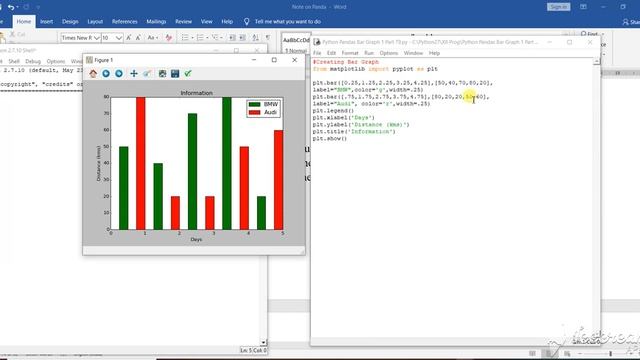This screenshot has width=640, height=360.
Task: Open axis edit options via green checkmark
Action: point(188,73)
